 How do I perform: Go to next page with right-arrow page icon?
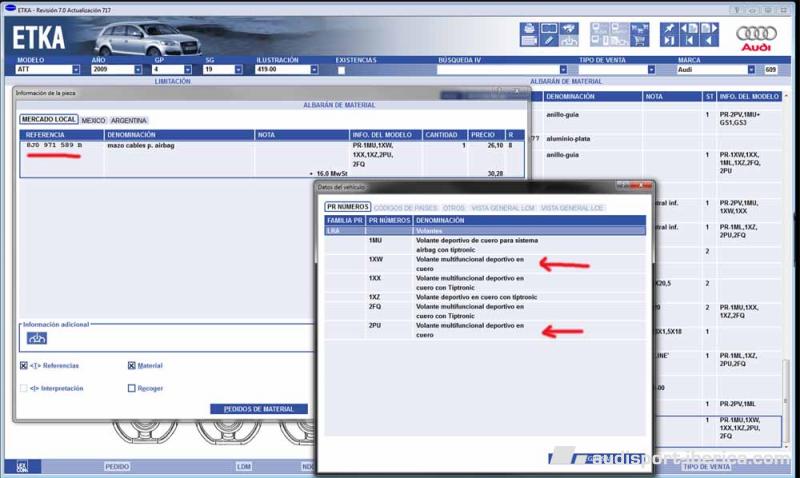[709, 29]
